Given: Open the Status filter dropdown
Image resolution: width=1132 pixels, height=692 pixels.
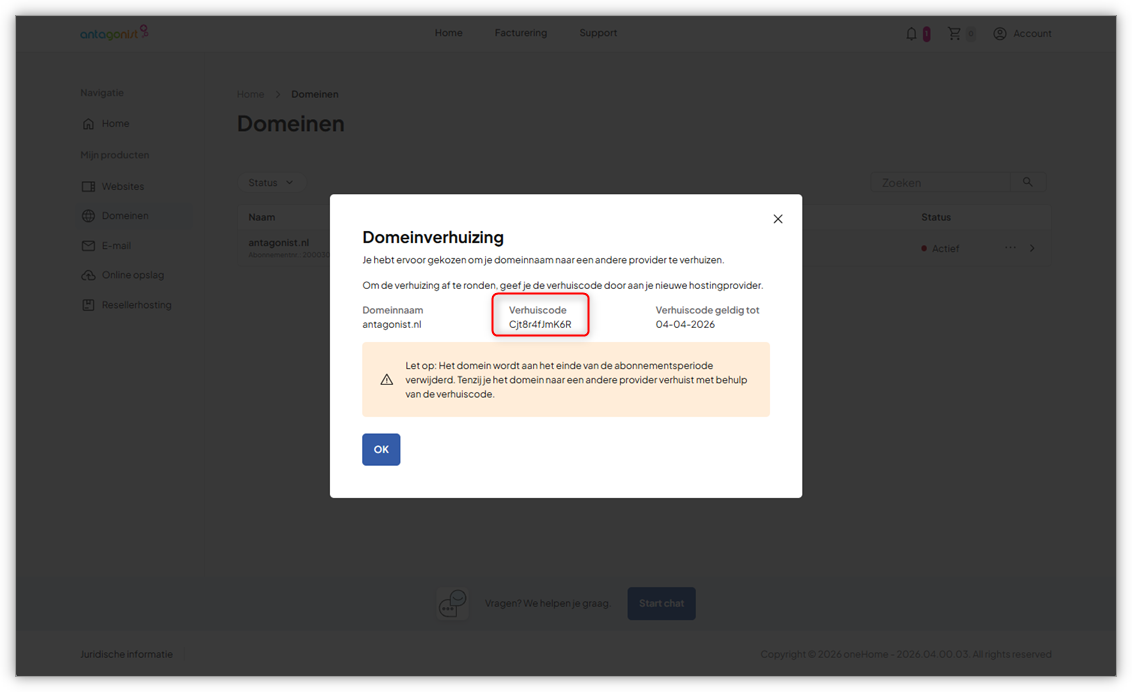Looking at the screenshot, I should pos(271,183).
